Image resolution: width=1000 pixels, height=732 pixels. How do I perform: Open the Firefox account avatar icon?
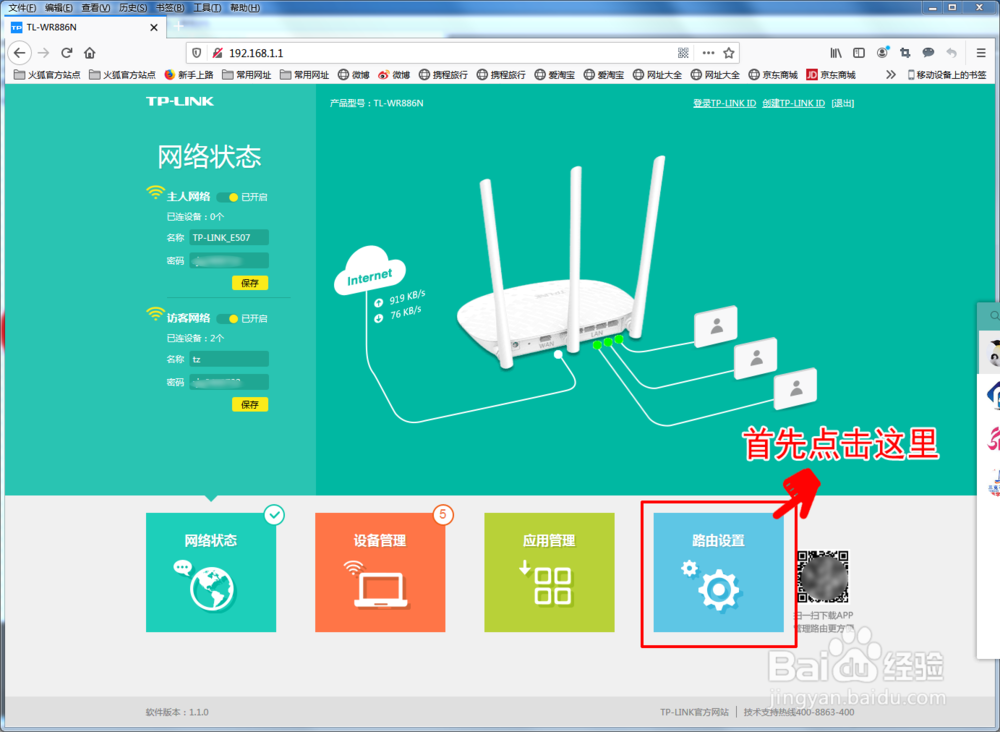point(883,53)
